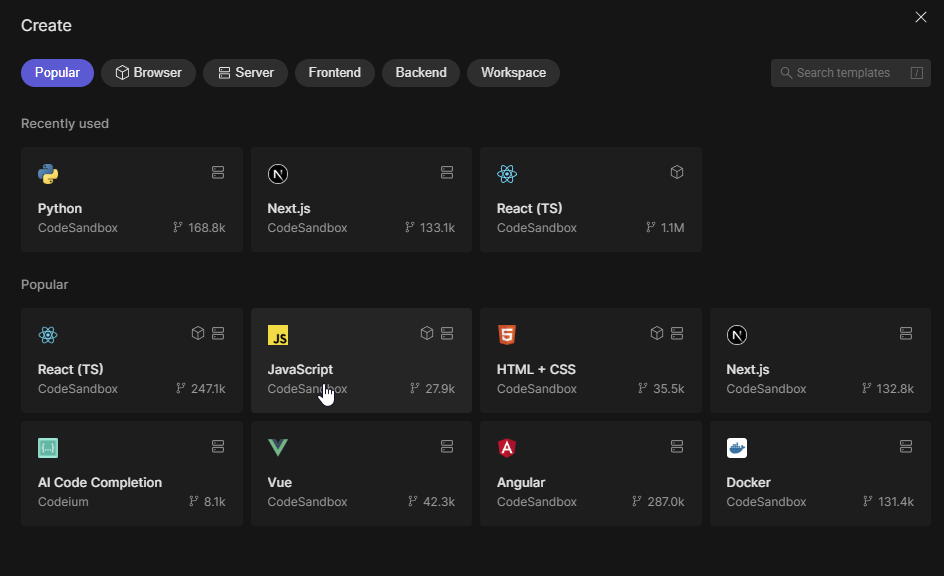Focus the Search templates input field
Image resolution: width=944 pixels, height=576 pixels.
(845, 73)
